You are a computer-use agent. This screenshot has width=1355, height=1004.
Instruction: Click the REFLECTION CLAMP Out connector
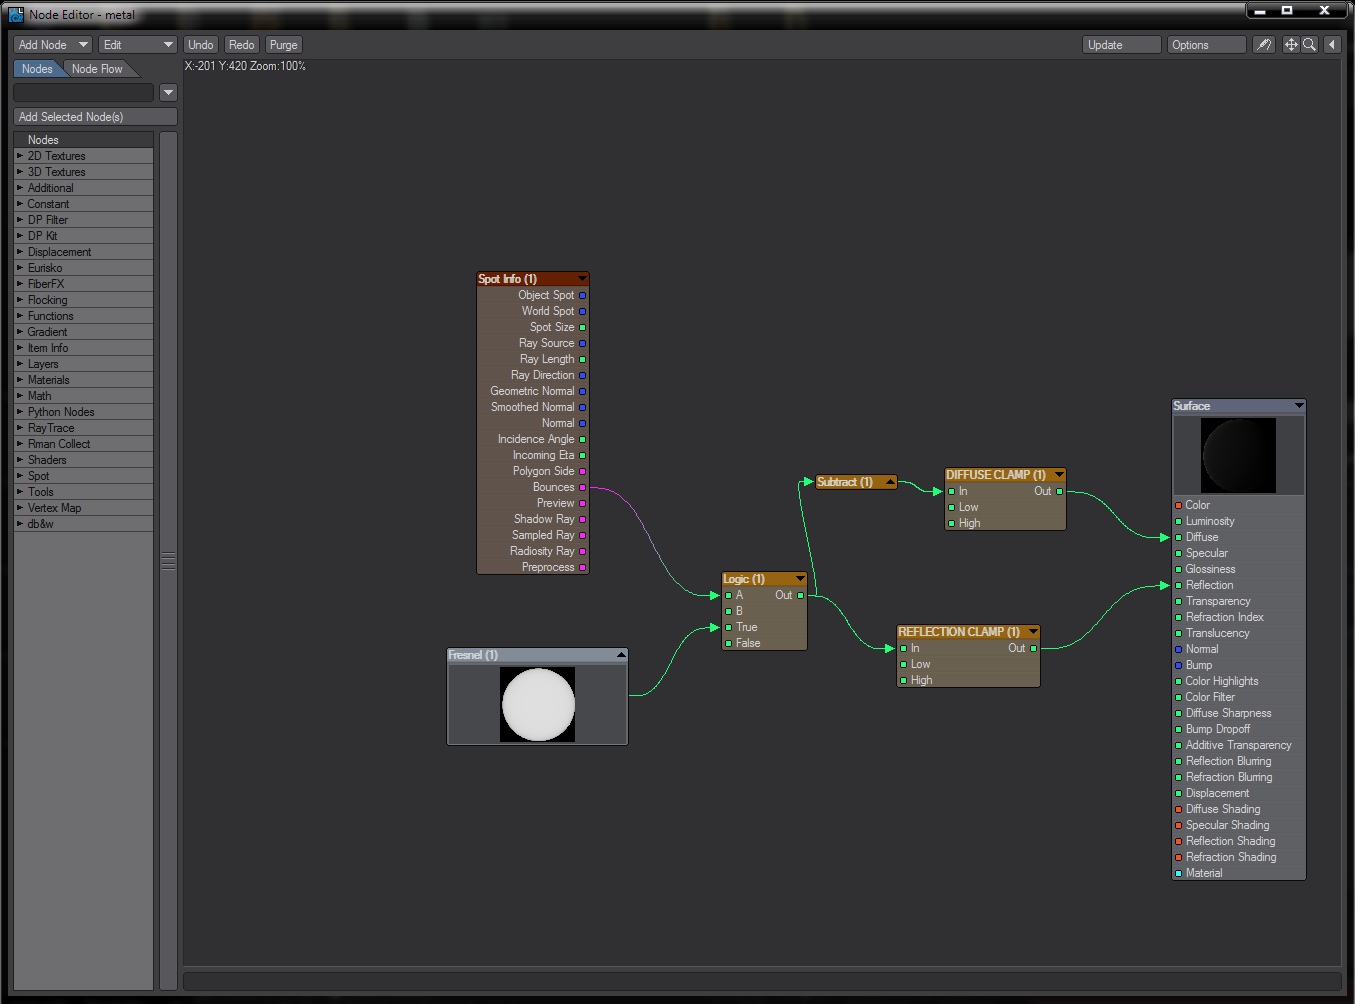pos(1033,648)
